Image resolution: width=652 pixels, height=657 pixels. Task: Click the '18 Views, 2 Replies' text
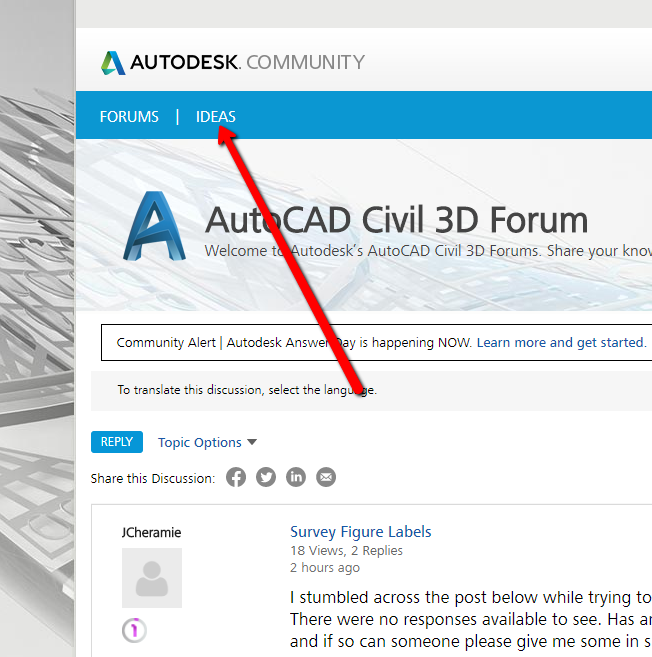pos(346,550)
